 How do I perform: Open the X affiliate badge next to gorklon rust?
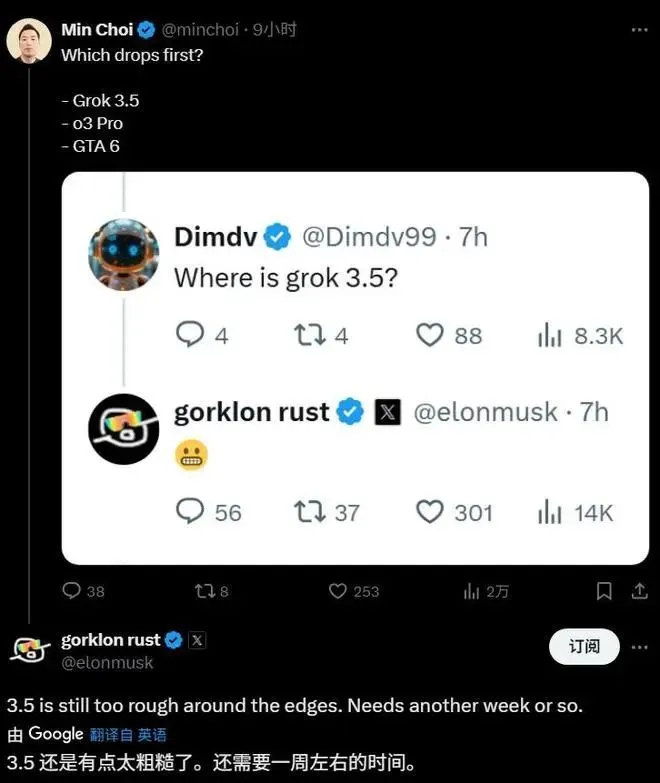pos(197,640)
